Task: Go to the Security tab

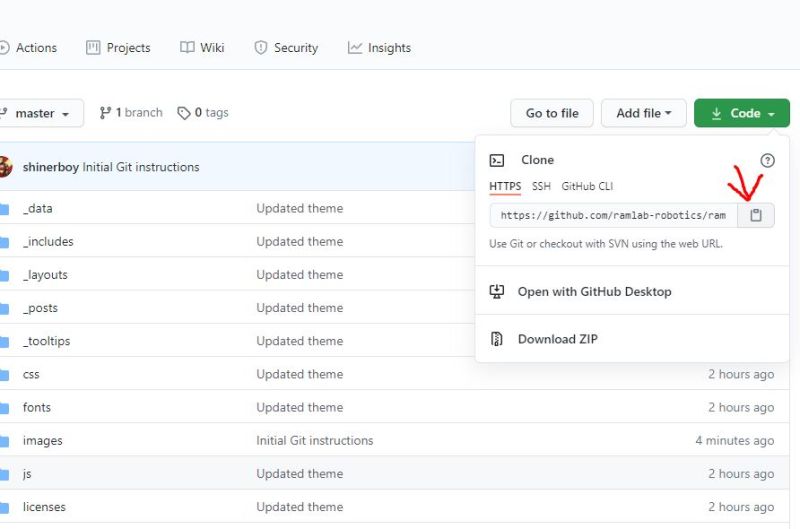Action: point(286,48)
